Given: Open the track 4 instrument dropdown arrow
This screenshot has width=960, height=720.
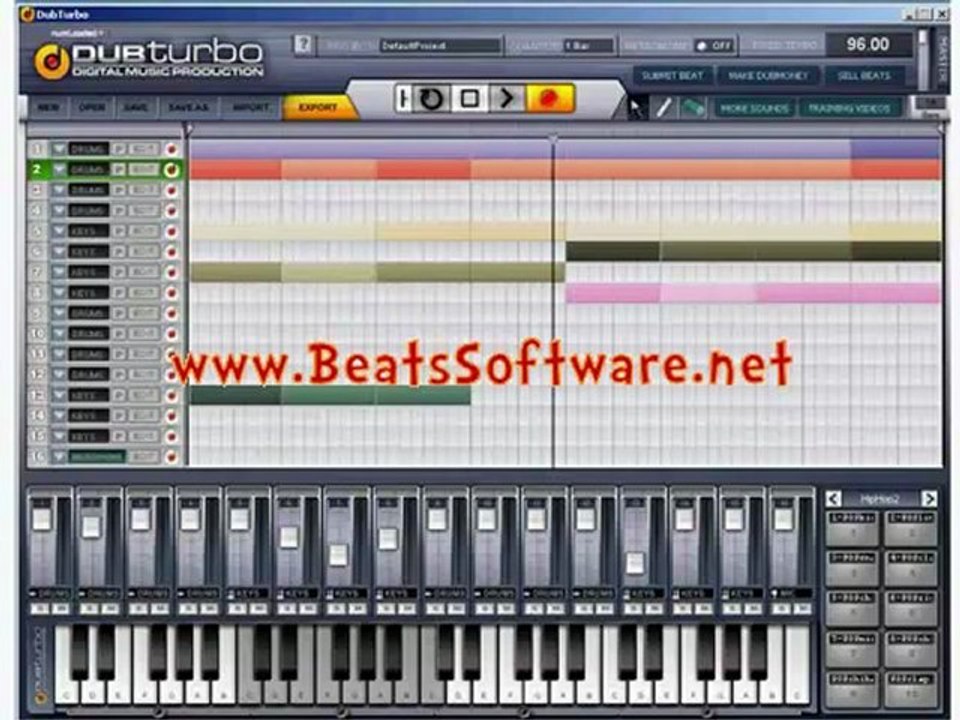Looking at the screenshot, I should point(59,211).
